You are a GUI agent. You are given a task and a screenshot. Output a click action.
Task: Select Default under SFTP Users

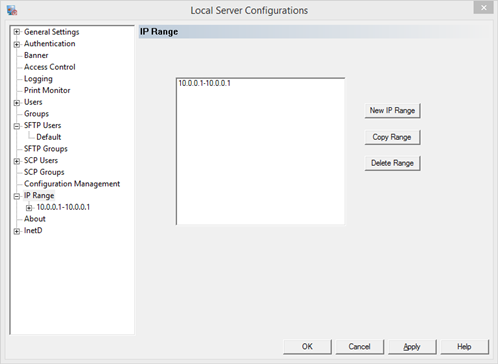pyautogui.click(x=49, y=137)
